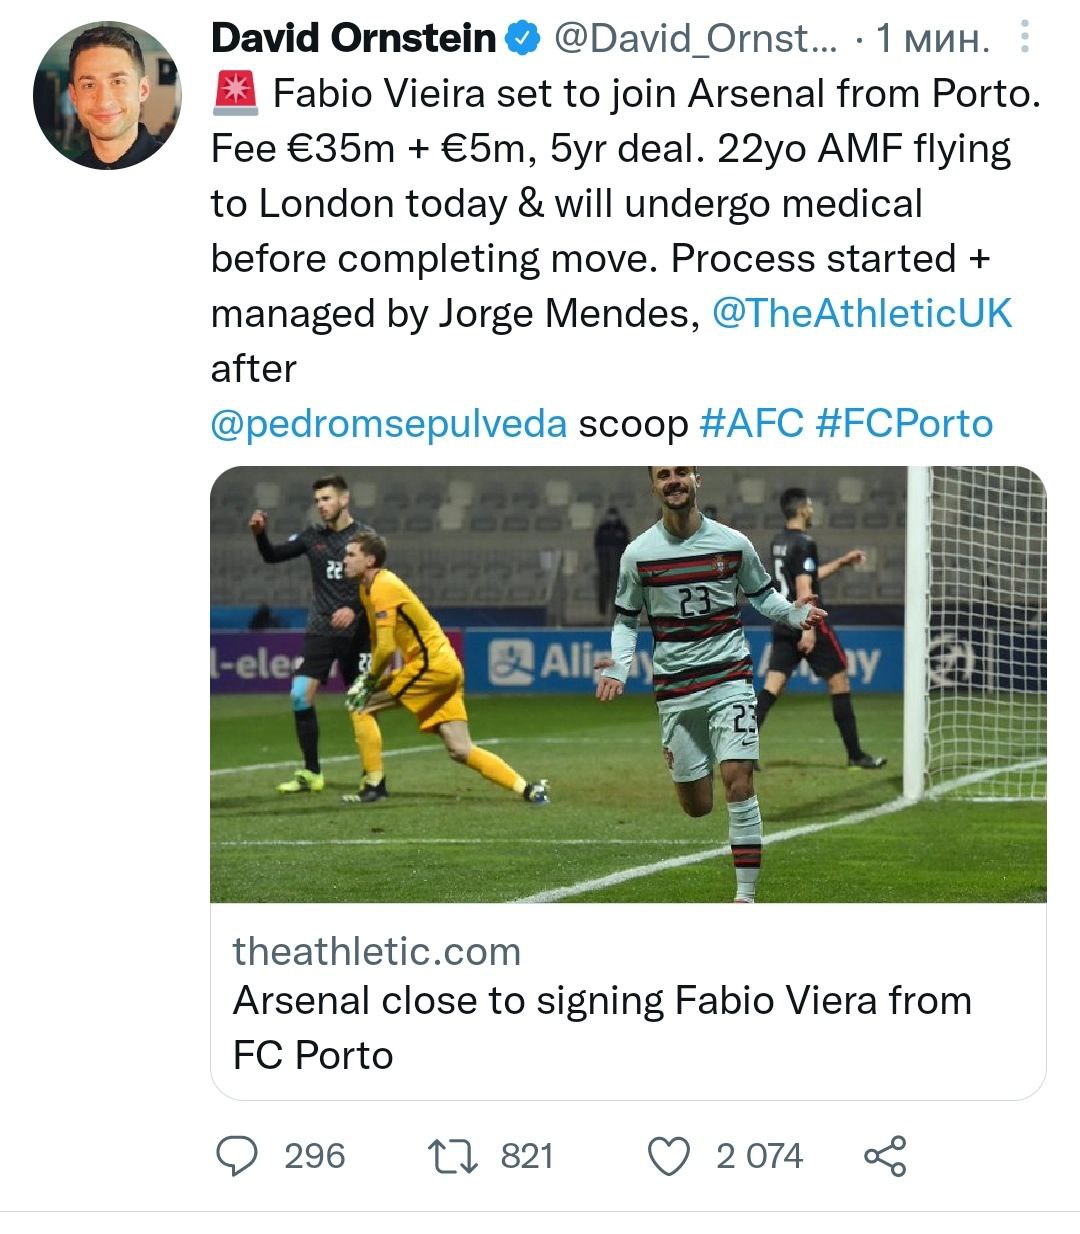This screenshot has height=1234, width=1080.
Task: Open the three-dot more options menu
Action: coord(1024,38)
